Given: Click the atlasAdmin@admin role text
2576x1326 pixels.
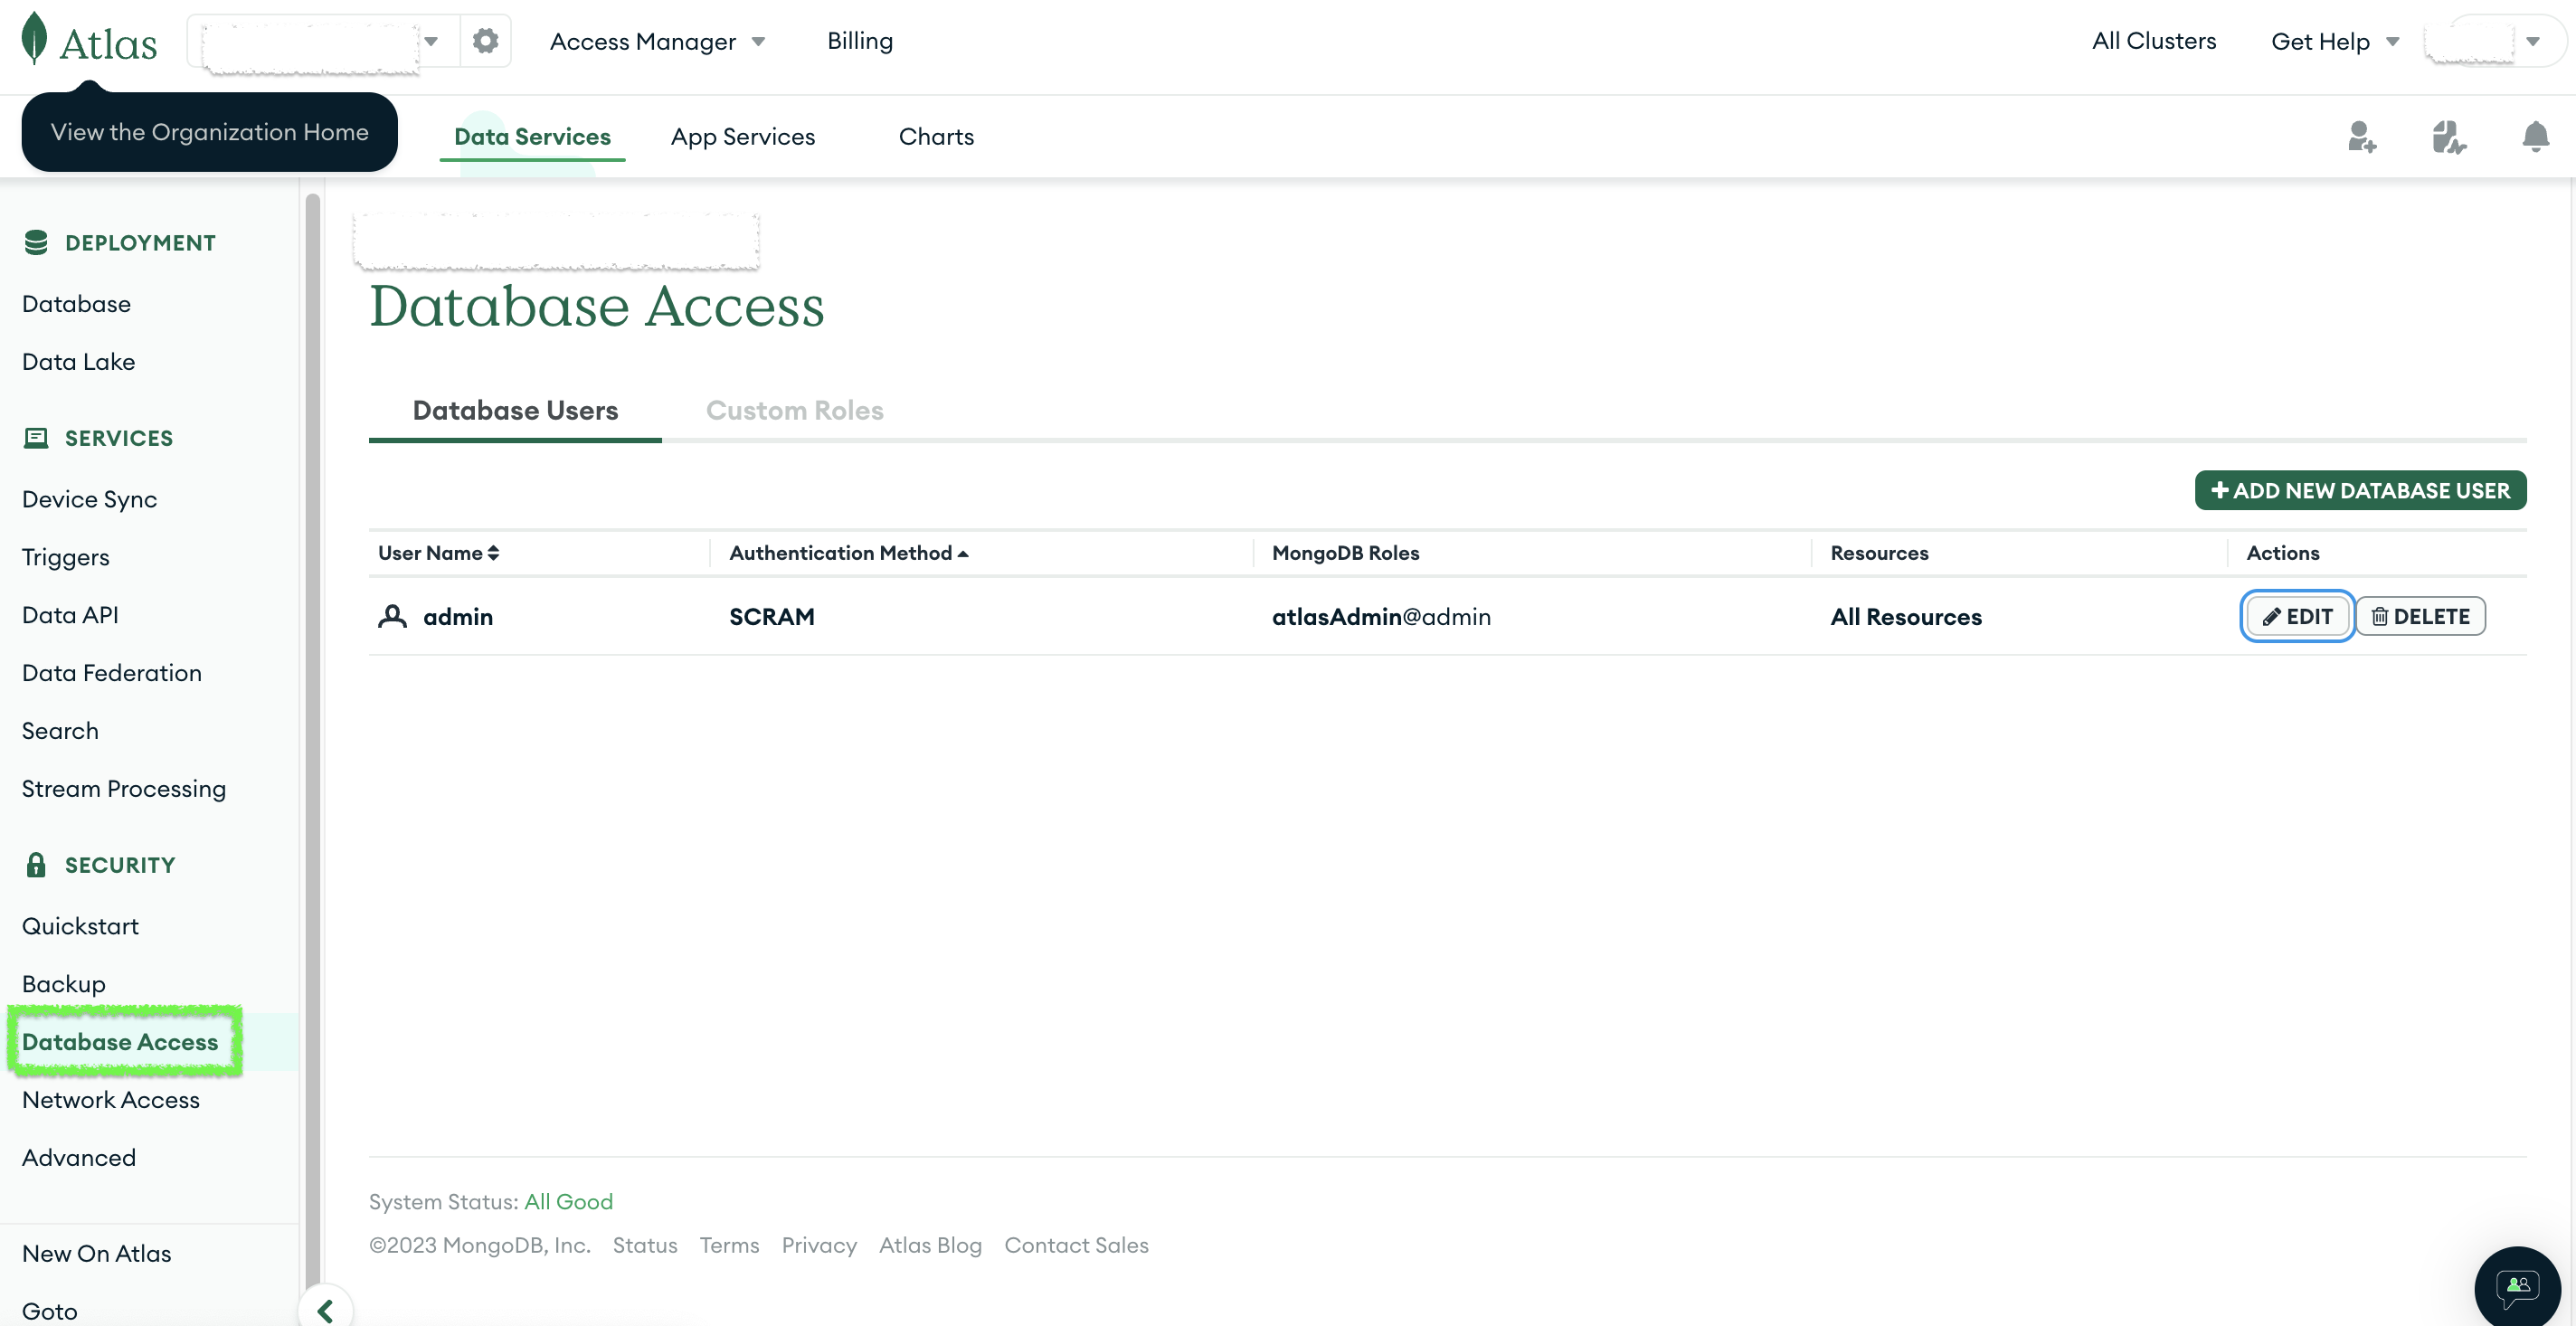Looking at the screenshot, I should pos(1381,617).
